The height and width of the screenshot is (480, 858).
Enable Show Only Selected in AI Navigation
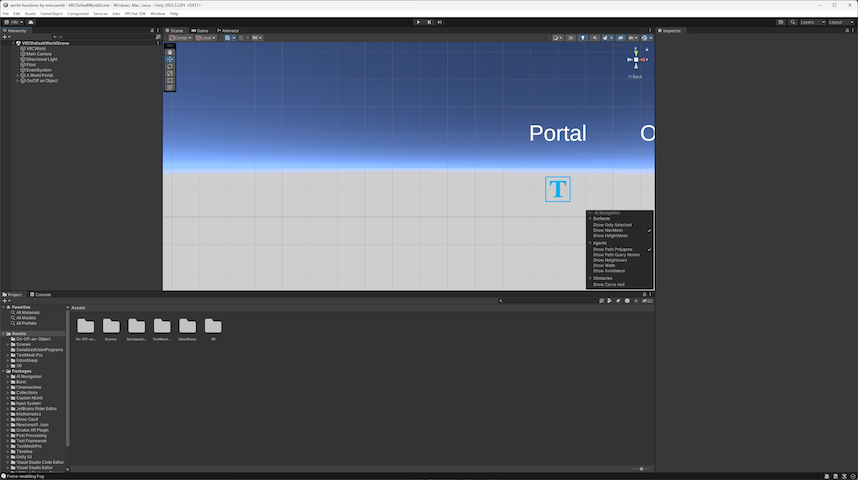pos(611,225)
